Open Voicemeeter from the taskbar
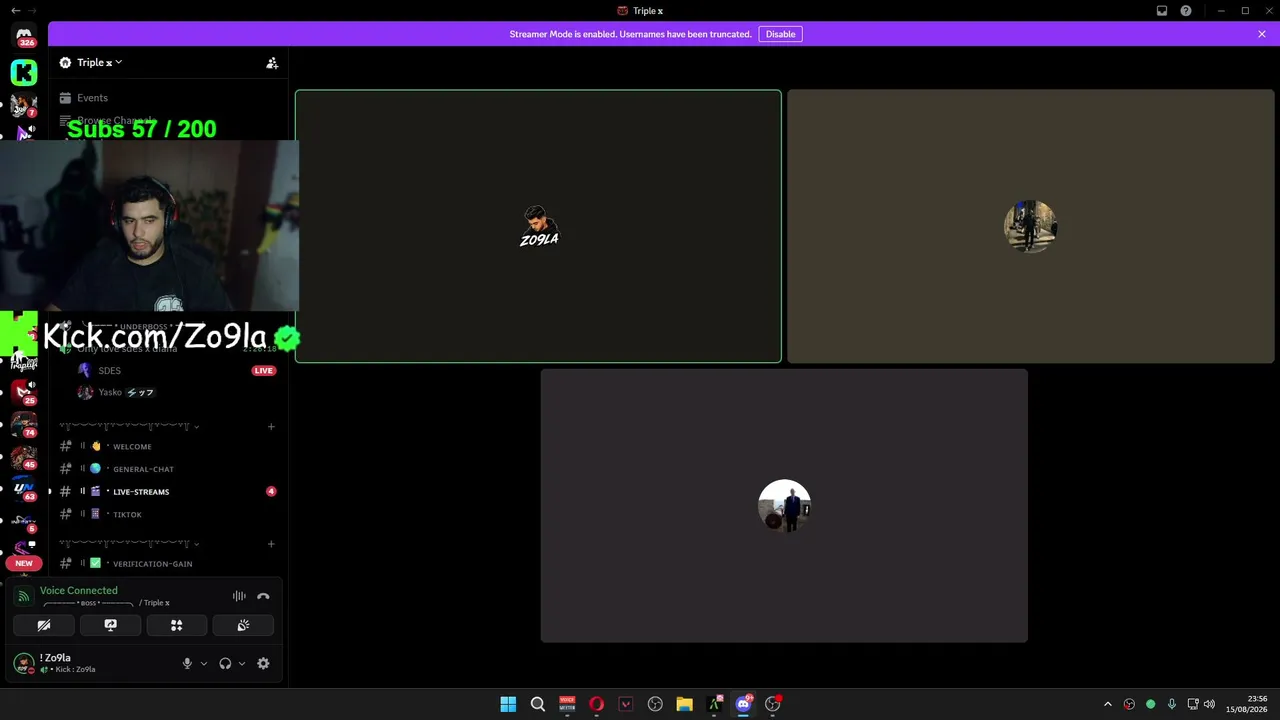Viewport: 1280px width, 720px height. tap(567, 704)
